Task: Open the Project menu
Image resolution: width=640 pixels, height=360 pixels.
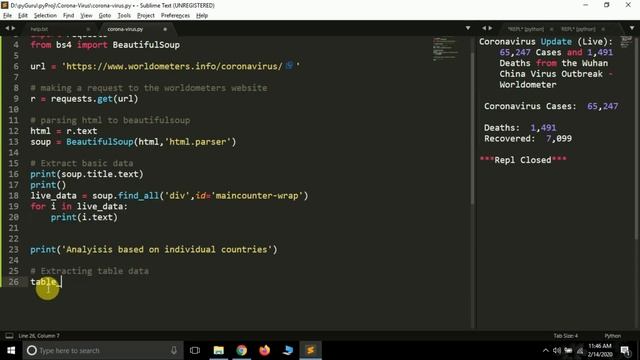Action: pos(146,16)
